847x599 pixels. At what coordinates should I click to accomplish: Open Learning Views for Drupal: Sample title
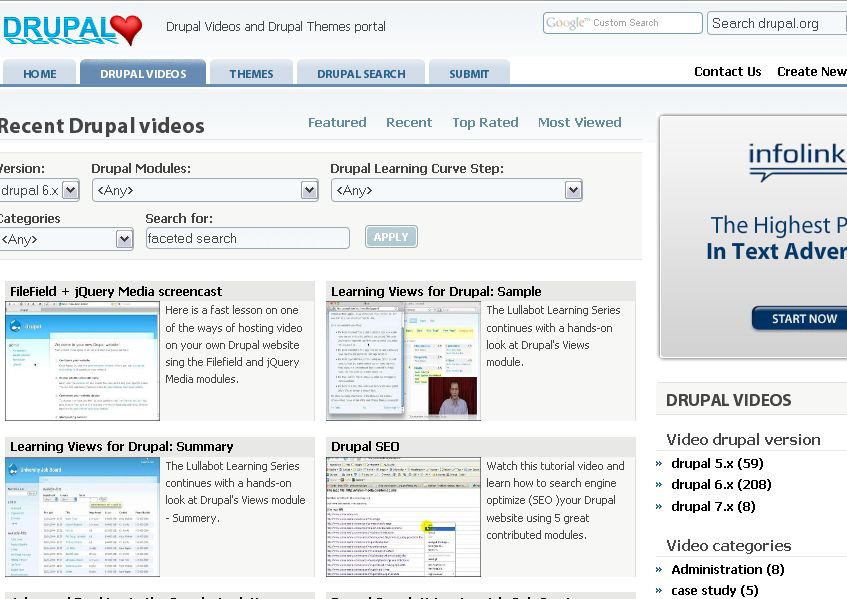pyautogui.click(x=436, y=292)
